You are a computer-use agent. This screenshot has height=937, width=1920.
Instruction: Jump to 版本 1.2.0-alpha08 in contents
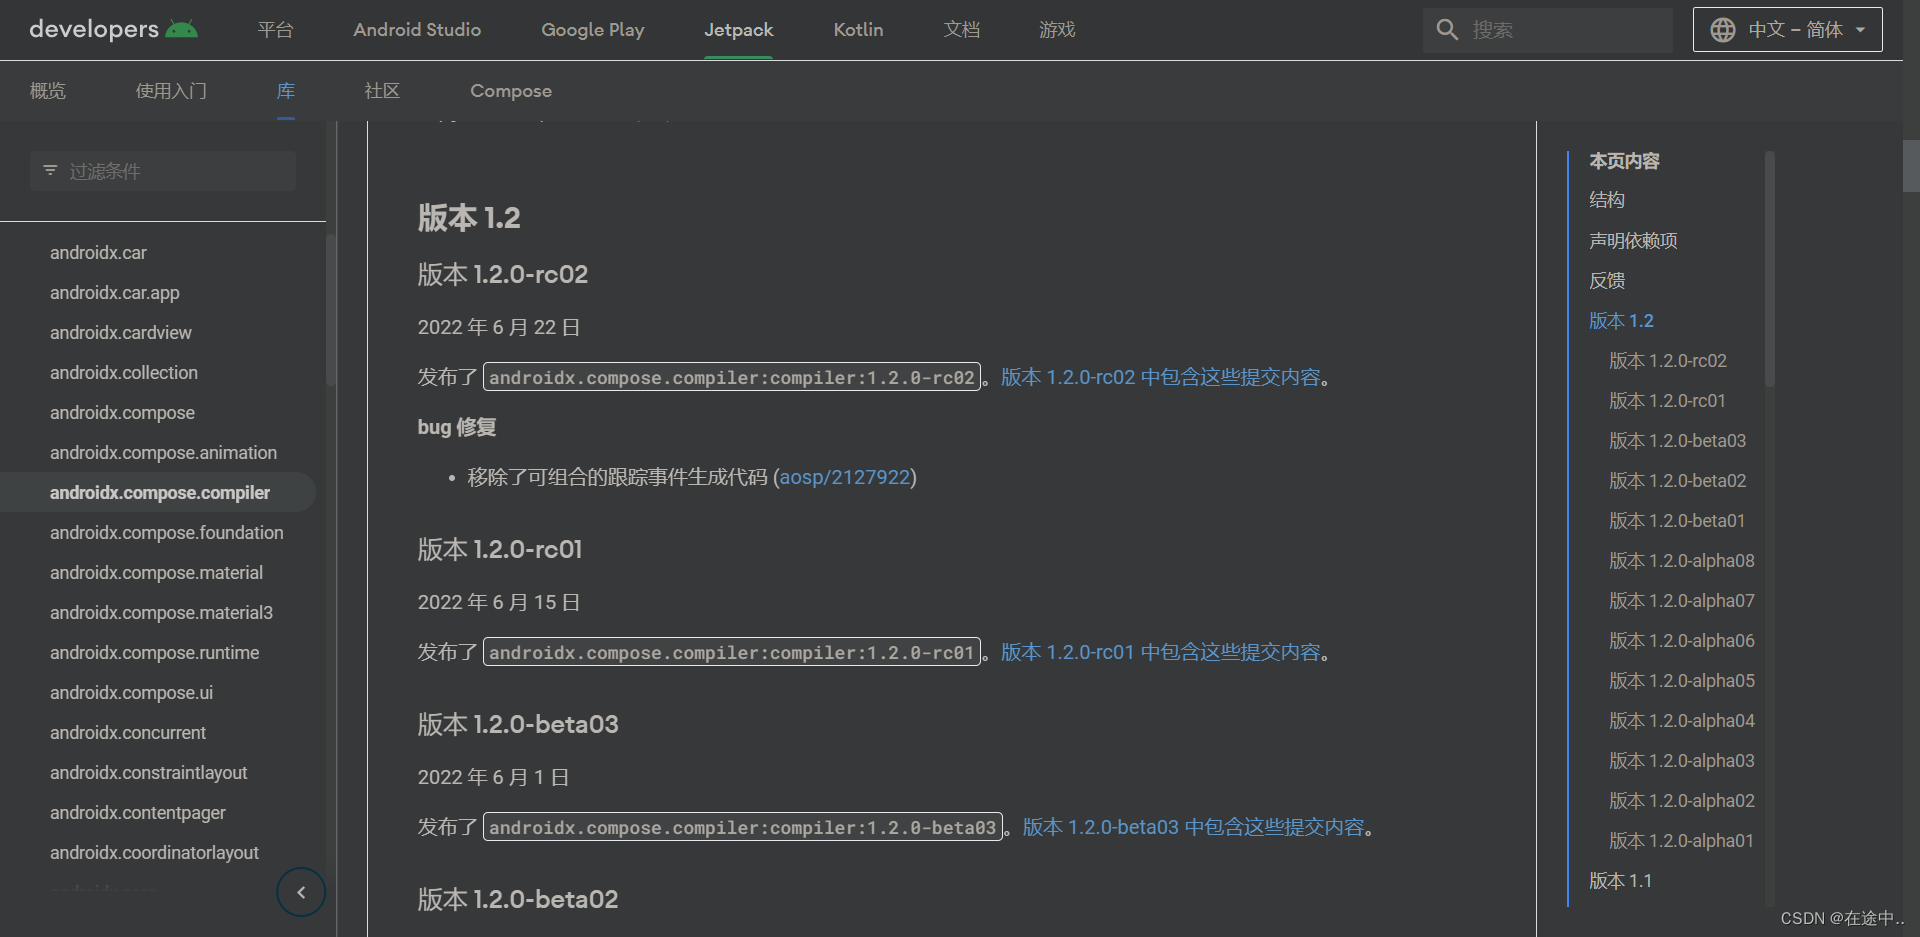(x=1681, y=560)
